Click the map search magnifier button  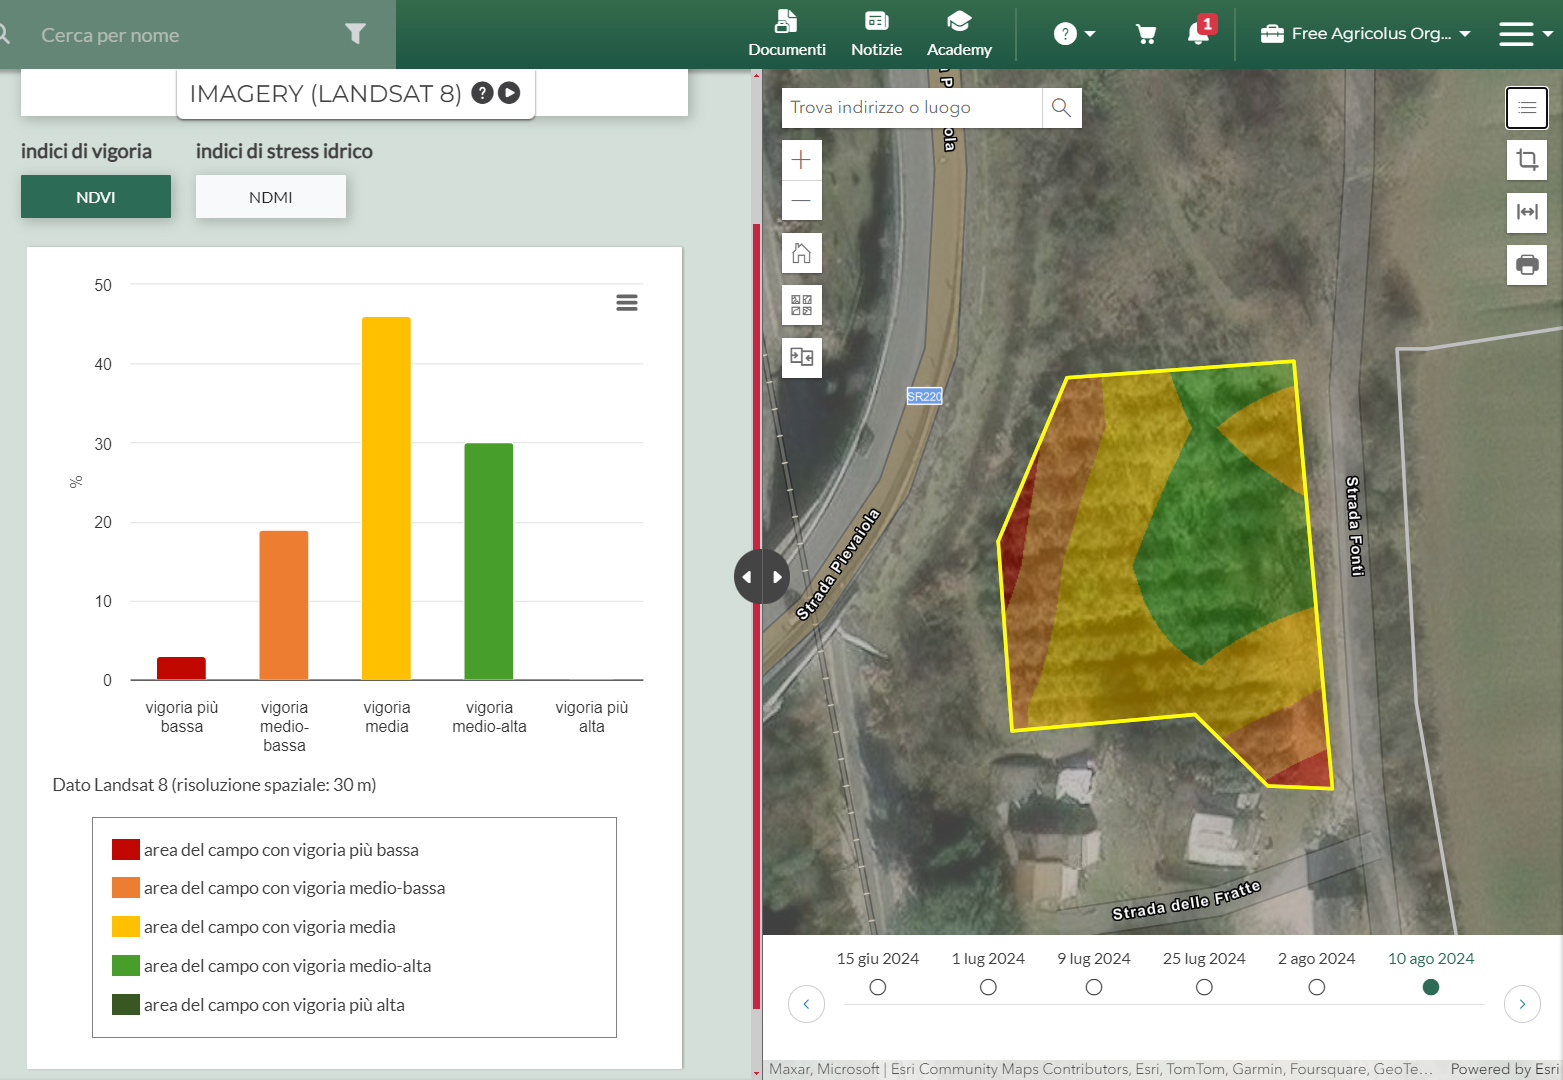coord(1062,108)
